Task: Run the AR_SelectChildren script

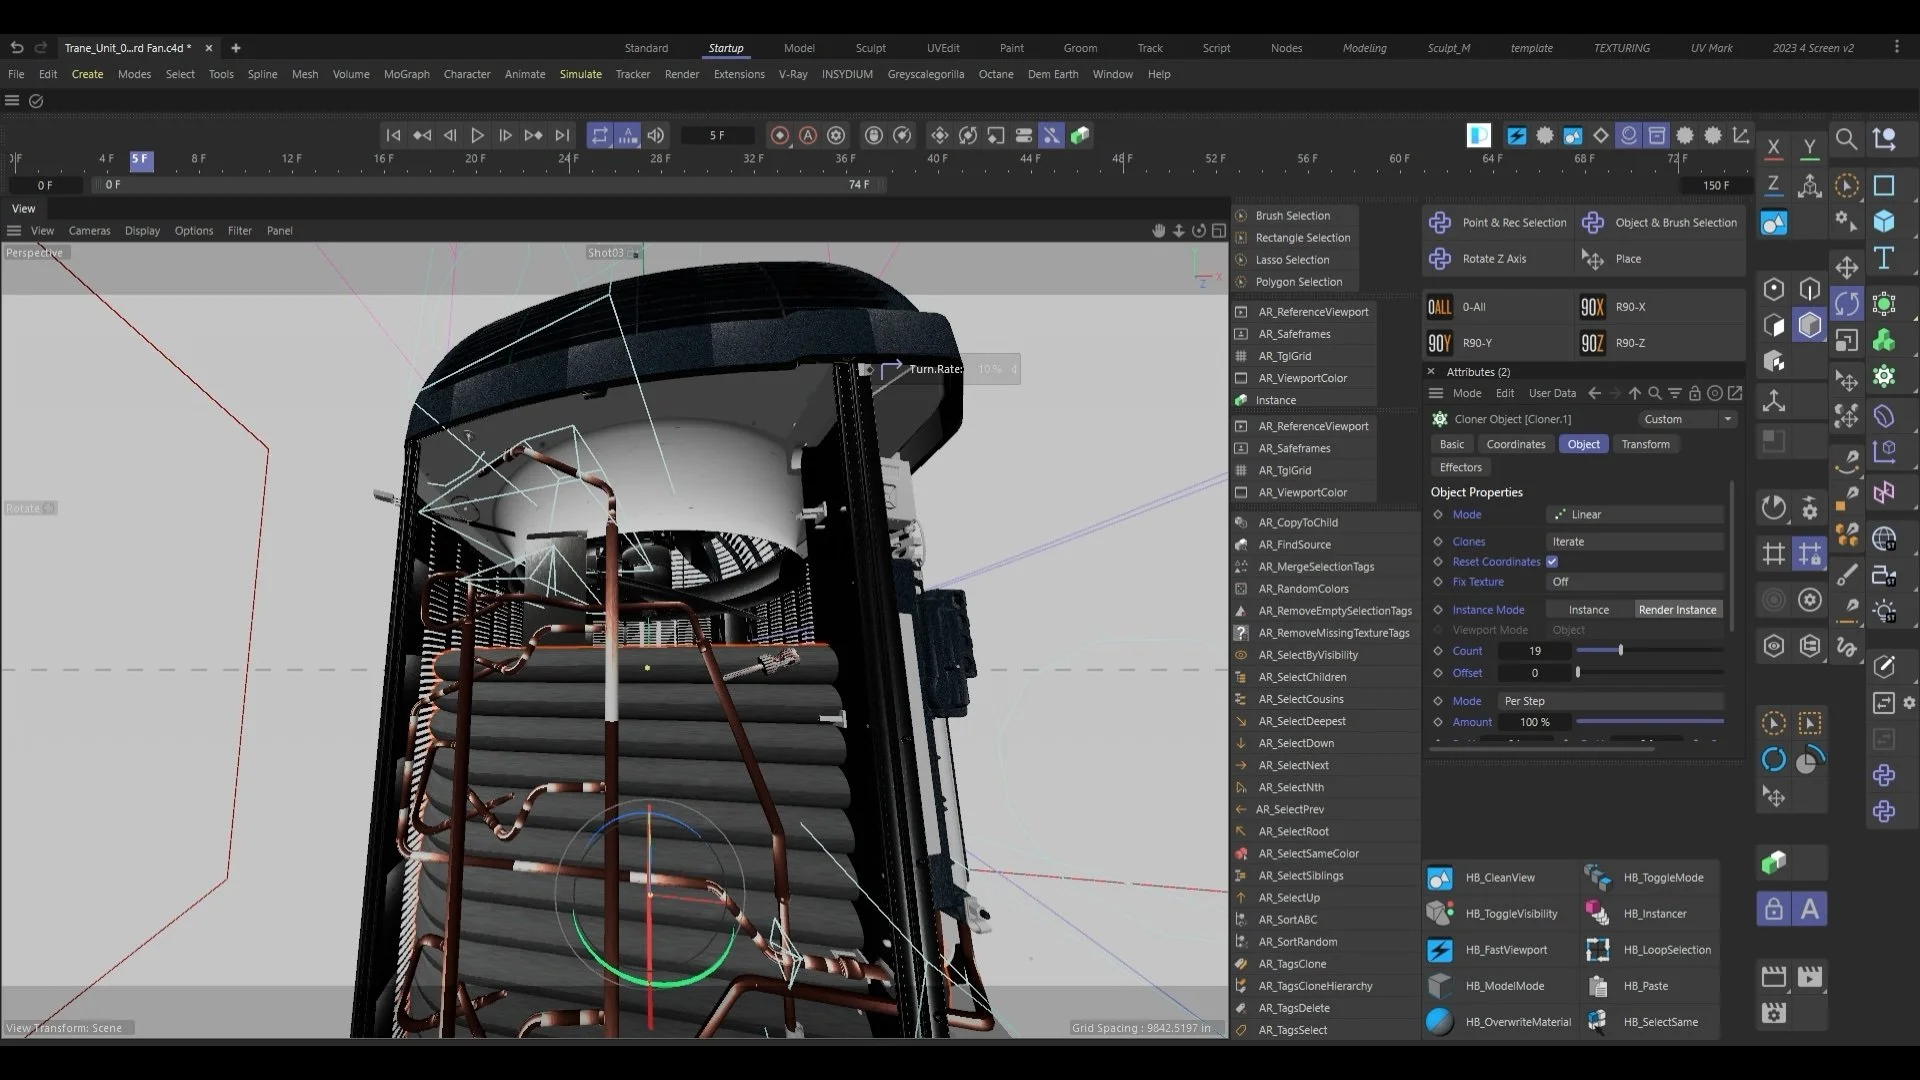Action: click(x=1302, y=677)
